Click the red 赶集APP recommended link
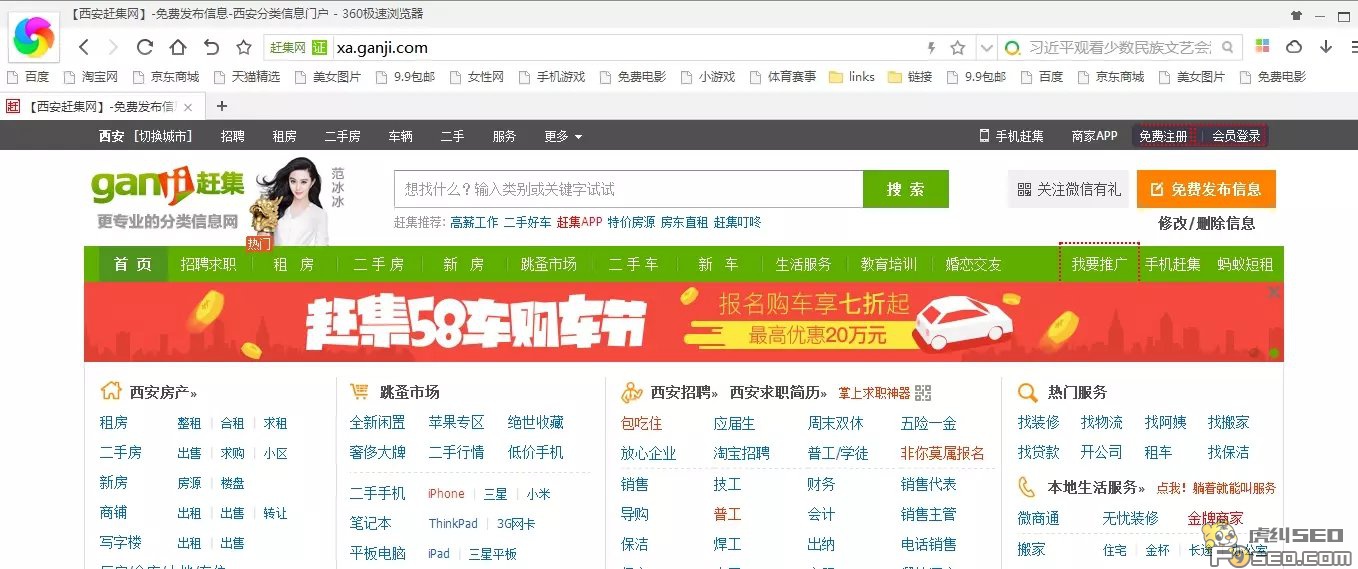 (580, 222)
